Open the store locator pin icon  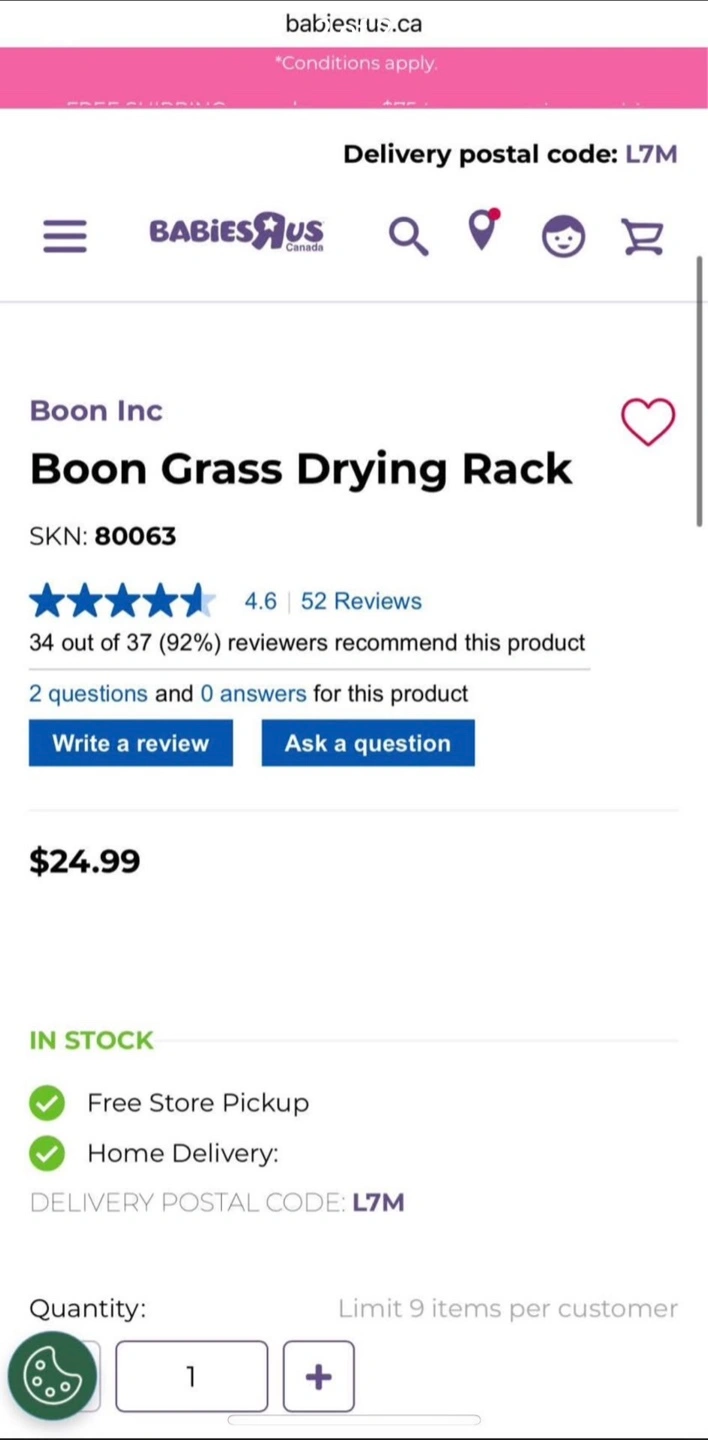pos(483,230)
